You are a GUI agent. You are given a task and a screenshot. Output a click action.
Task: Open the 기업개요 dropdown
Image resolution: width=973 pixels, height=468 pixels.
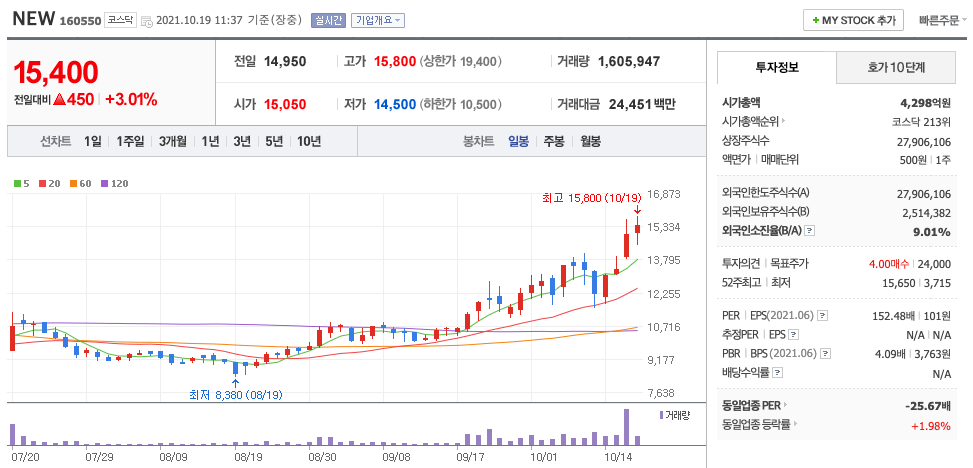(x=378, y=20)
